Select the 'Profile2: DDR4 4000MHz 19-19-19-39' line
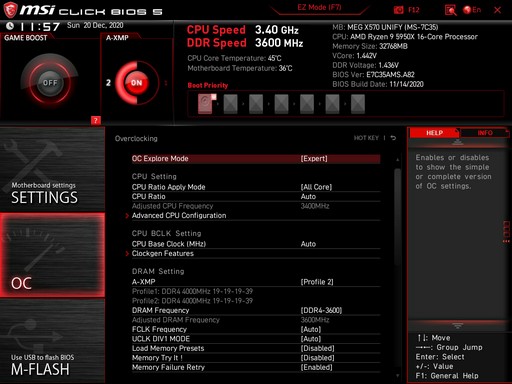The width and height of the screenshot is (512, 384). [192, 301]
